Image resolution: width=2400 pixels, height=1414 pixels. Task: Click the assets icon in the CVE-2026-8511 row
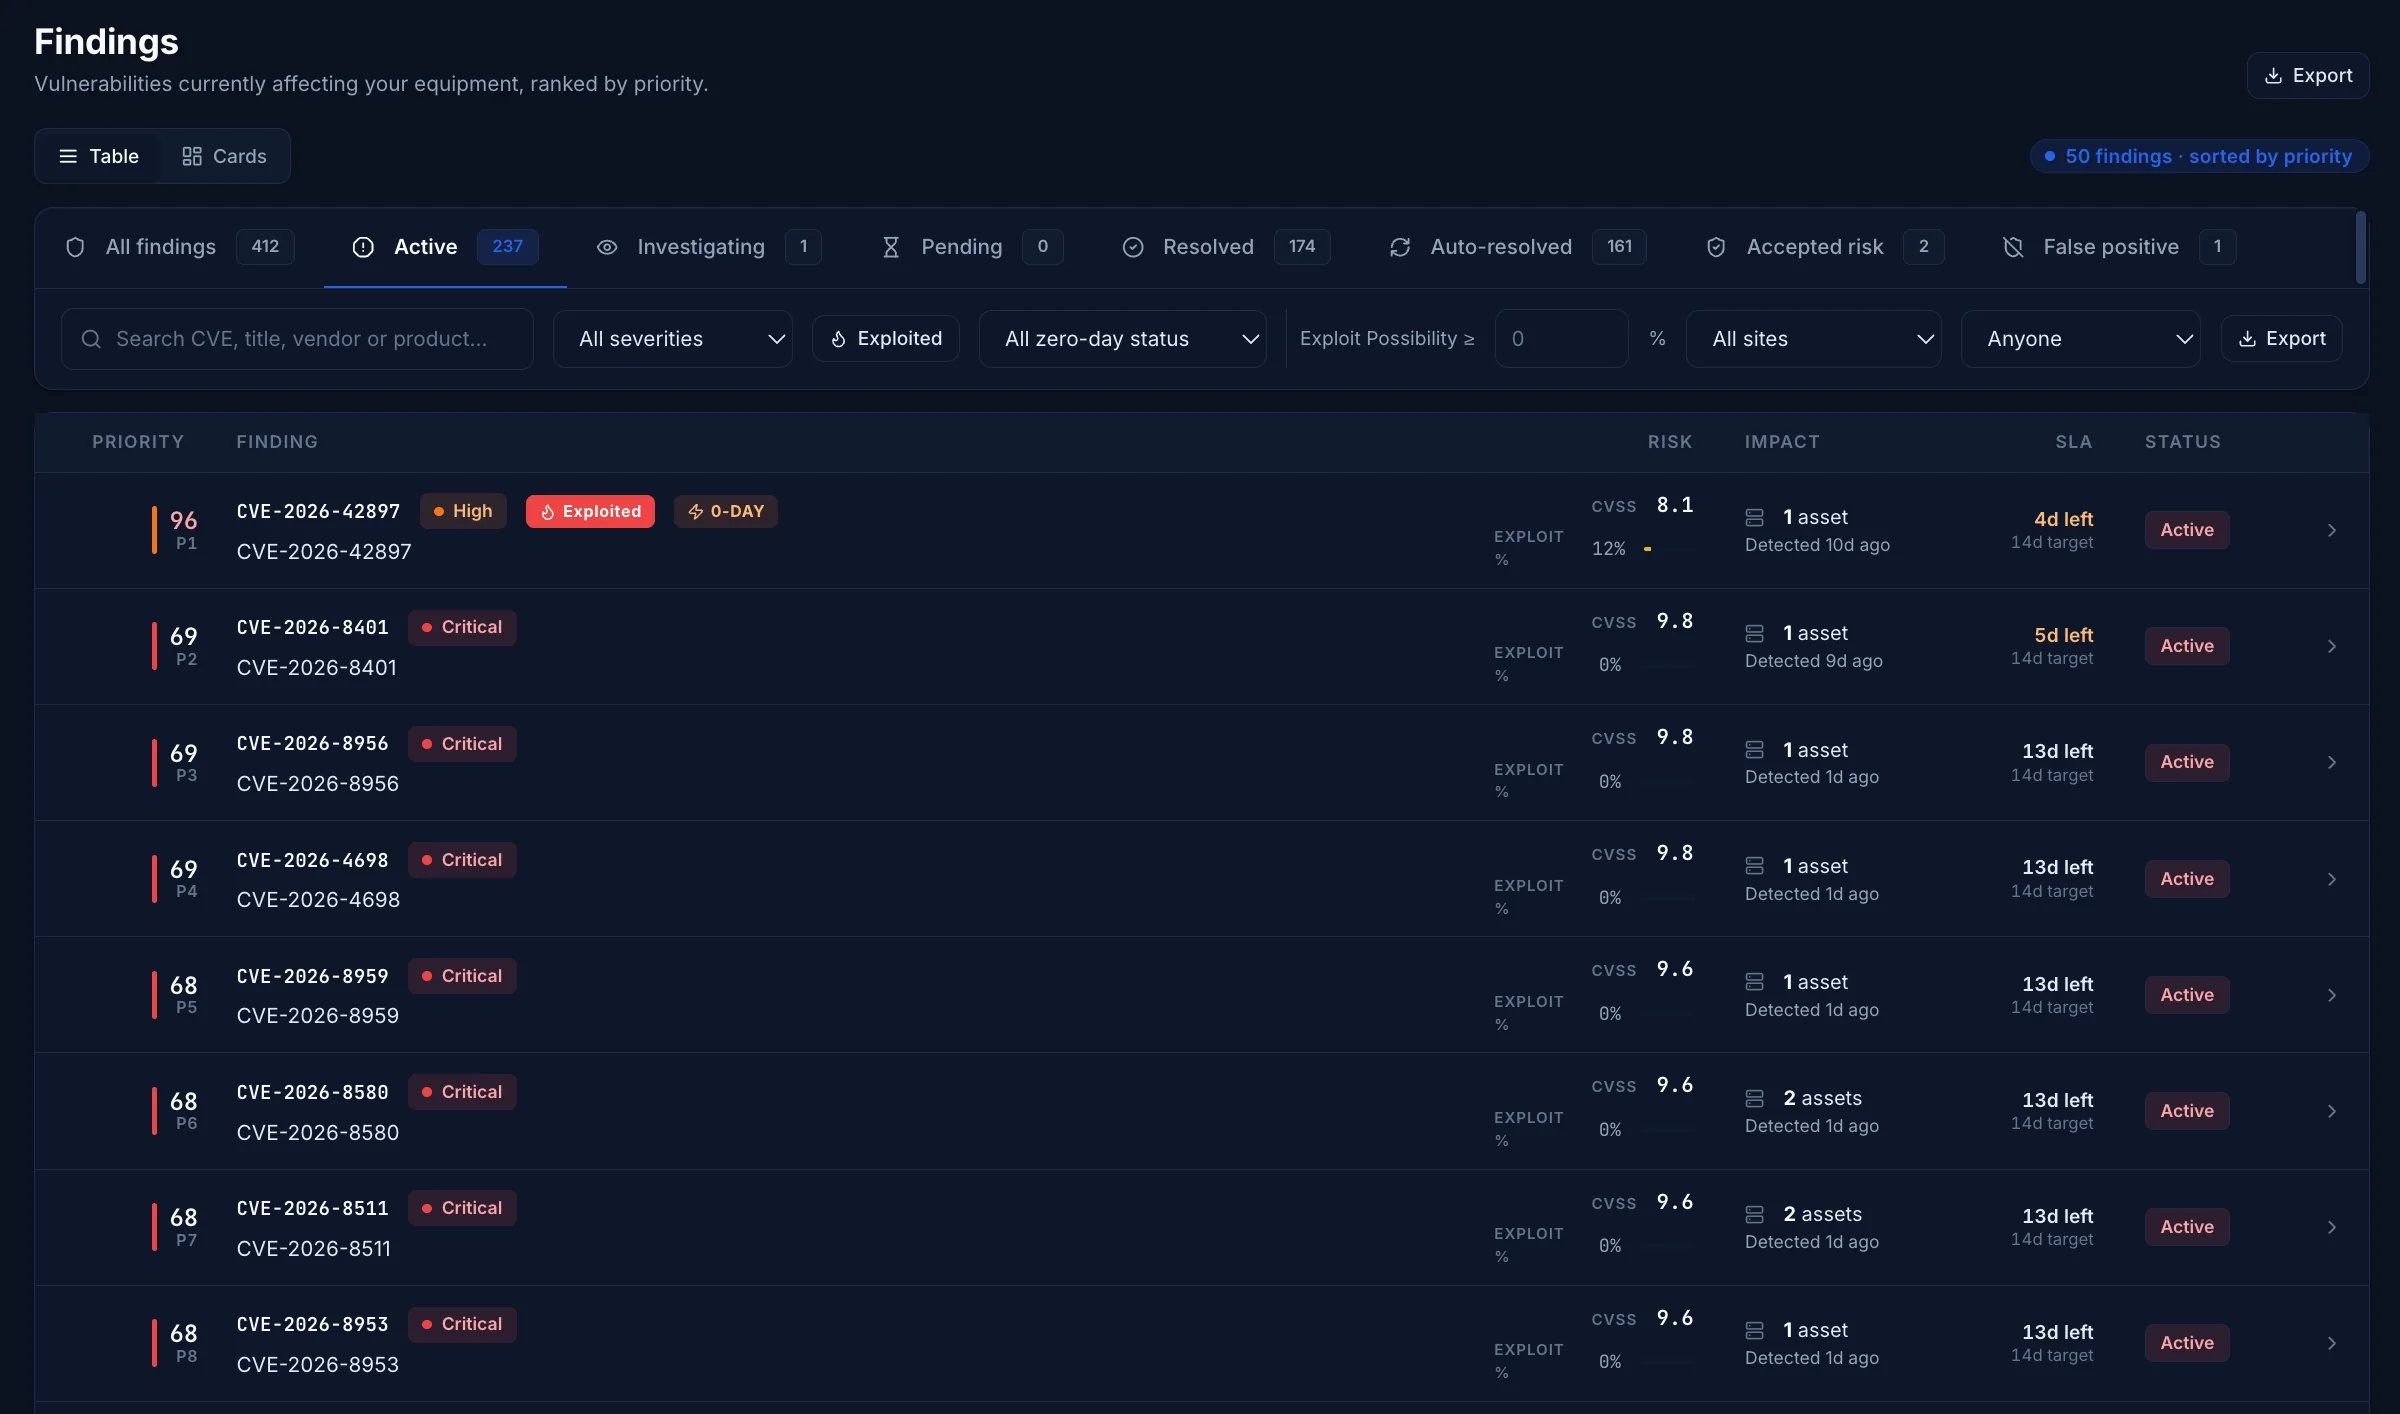[1754, 1214]
